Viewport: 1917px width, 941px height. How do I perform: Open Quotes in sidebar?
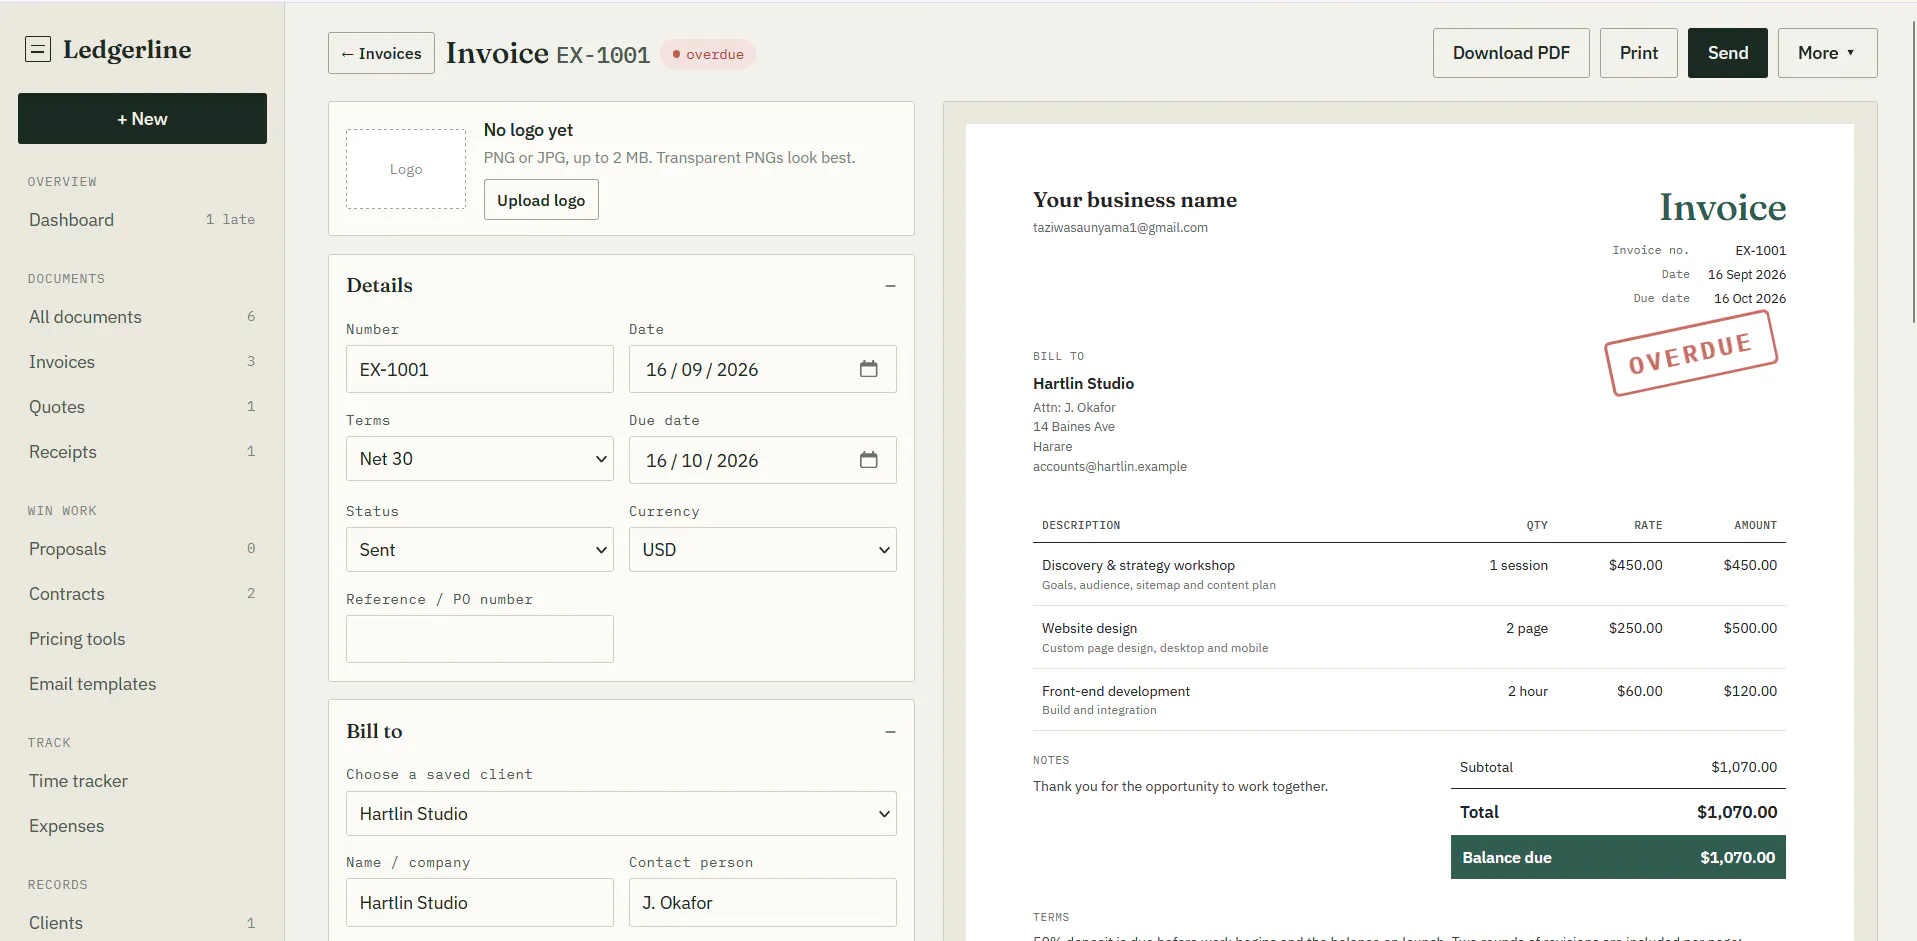click(x=142, y=407)
